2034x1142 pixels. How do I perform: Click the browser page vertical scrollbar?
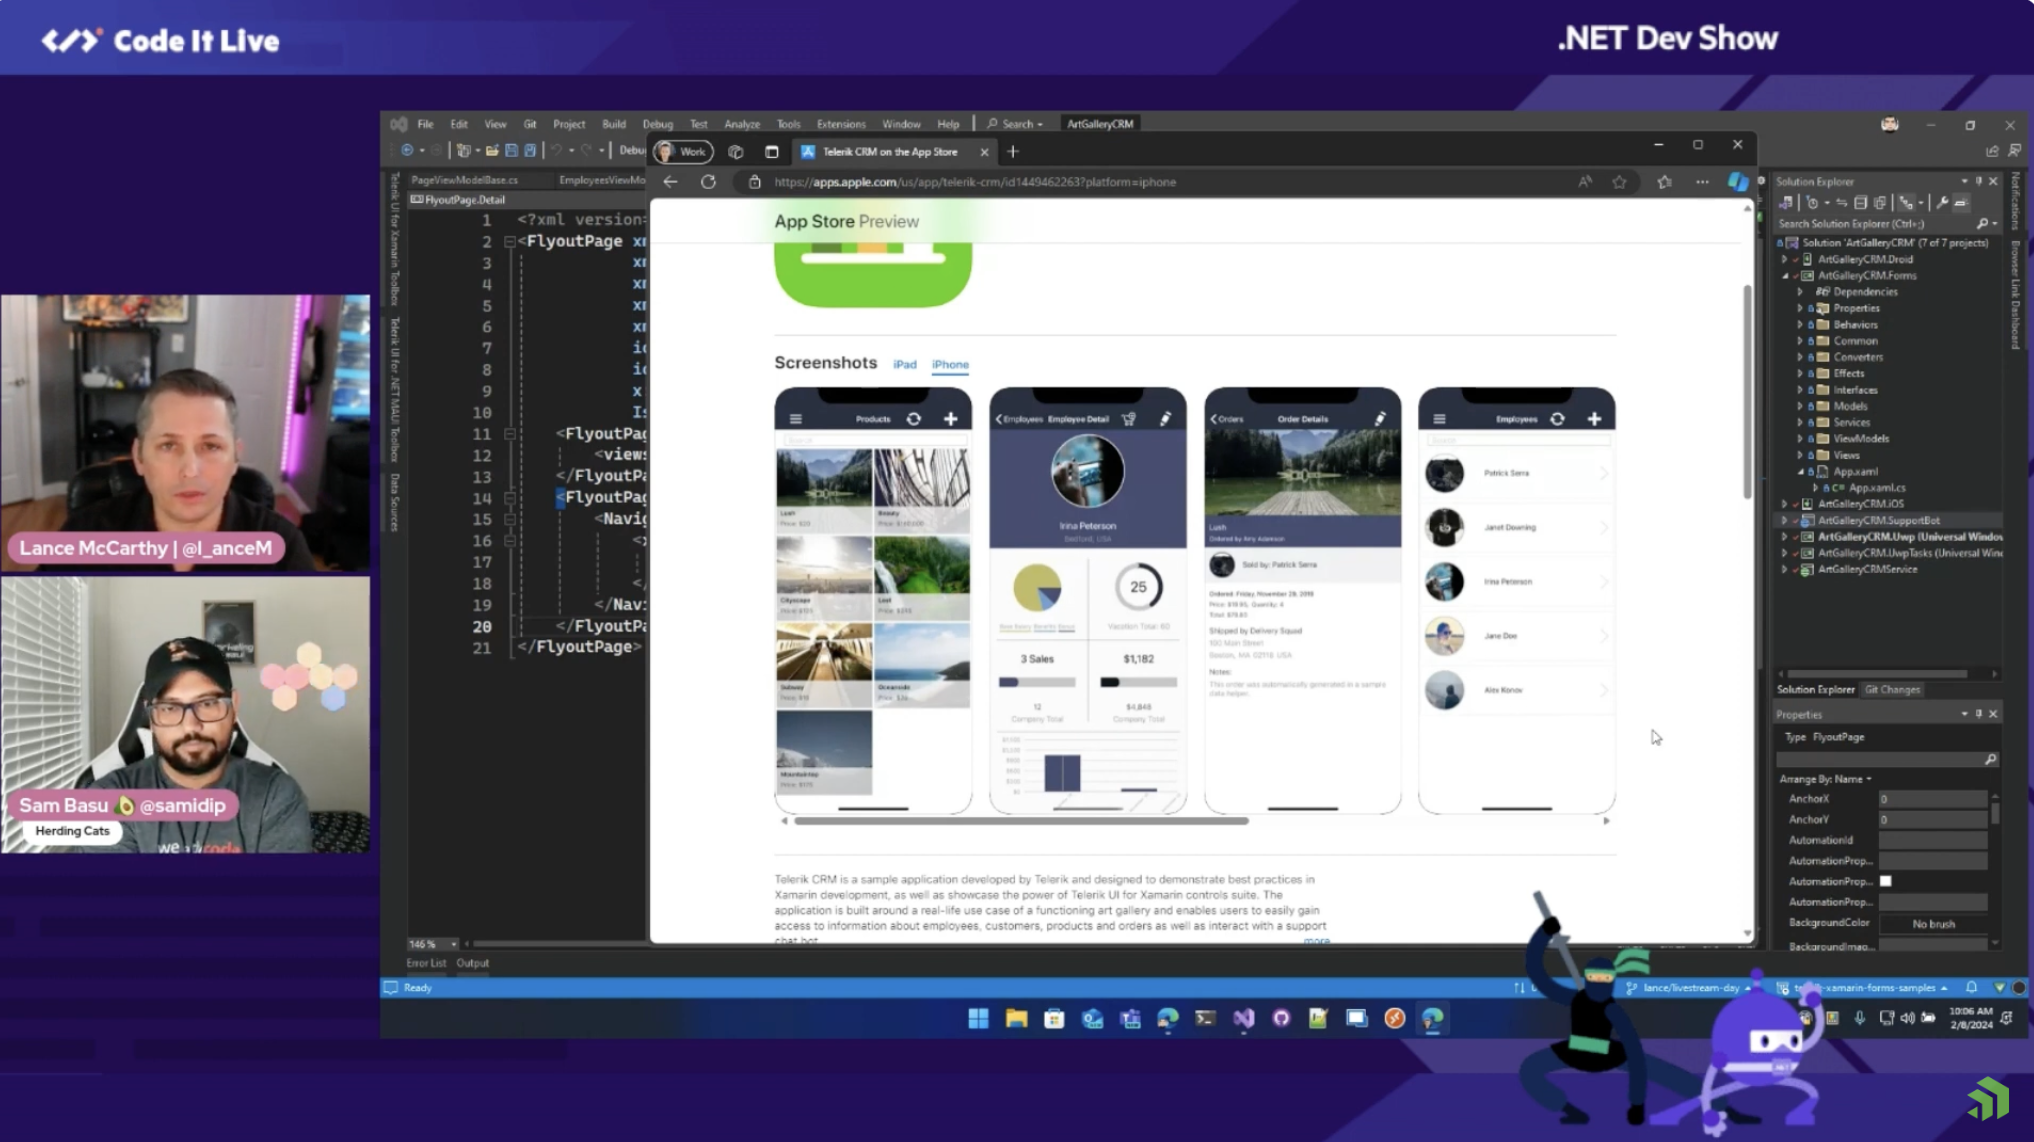click(x=1747, y=391)
